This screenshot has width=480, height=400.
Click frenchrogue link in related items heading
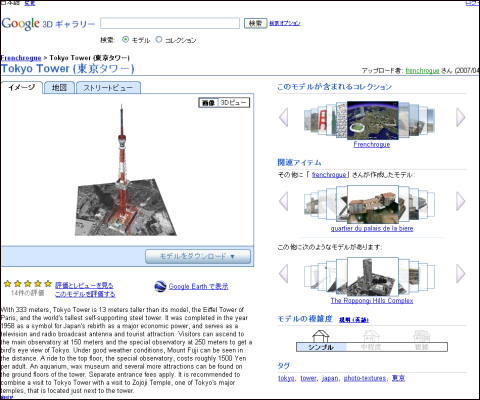(x=329, y=175)
